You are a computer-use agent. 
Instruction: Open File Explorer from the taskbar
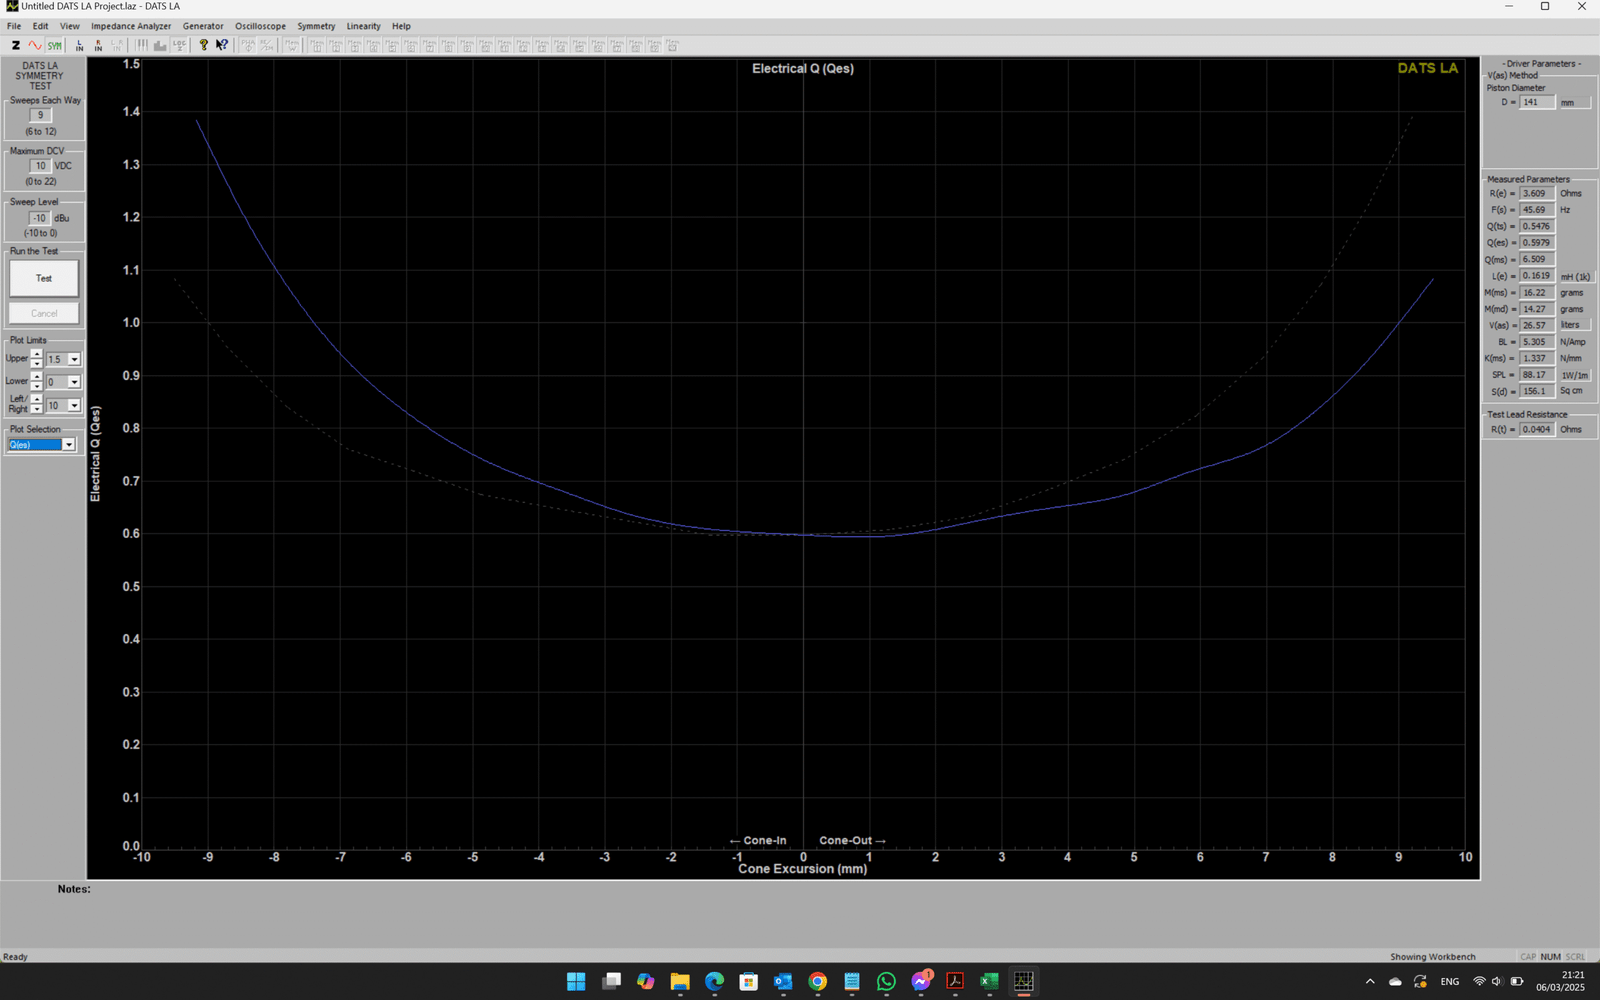coord(680,981)
